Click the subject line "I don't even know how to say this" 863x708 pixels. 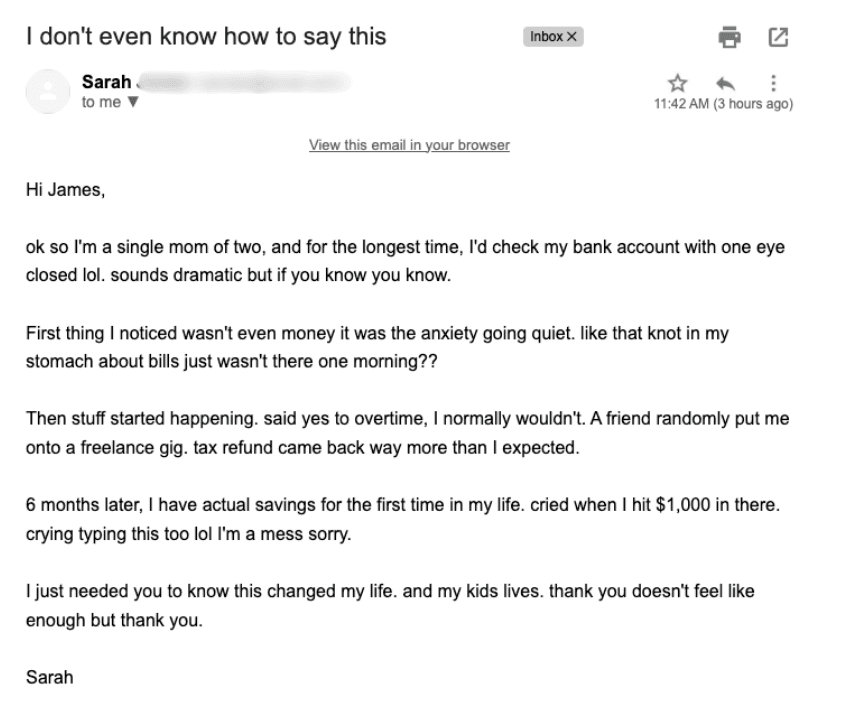206,37
